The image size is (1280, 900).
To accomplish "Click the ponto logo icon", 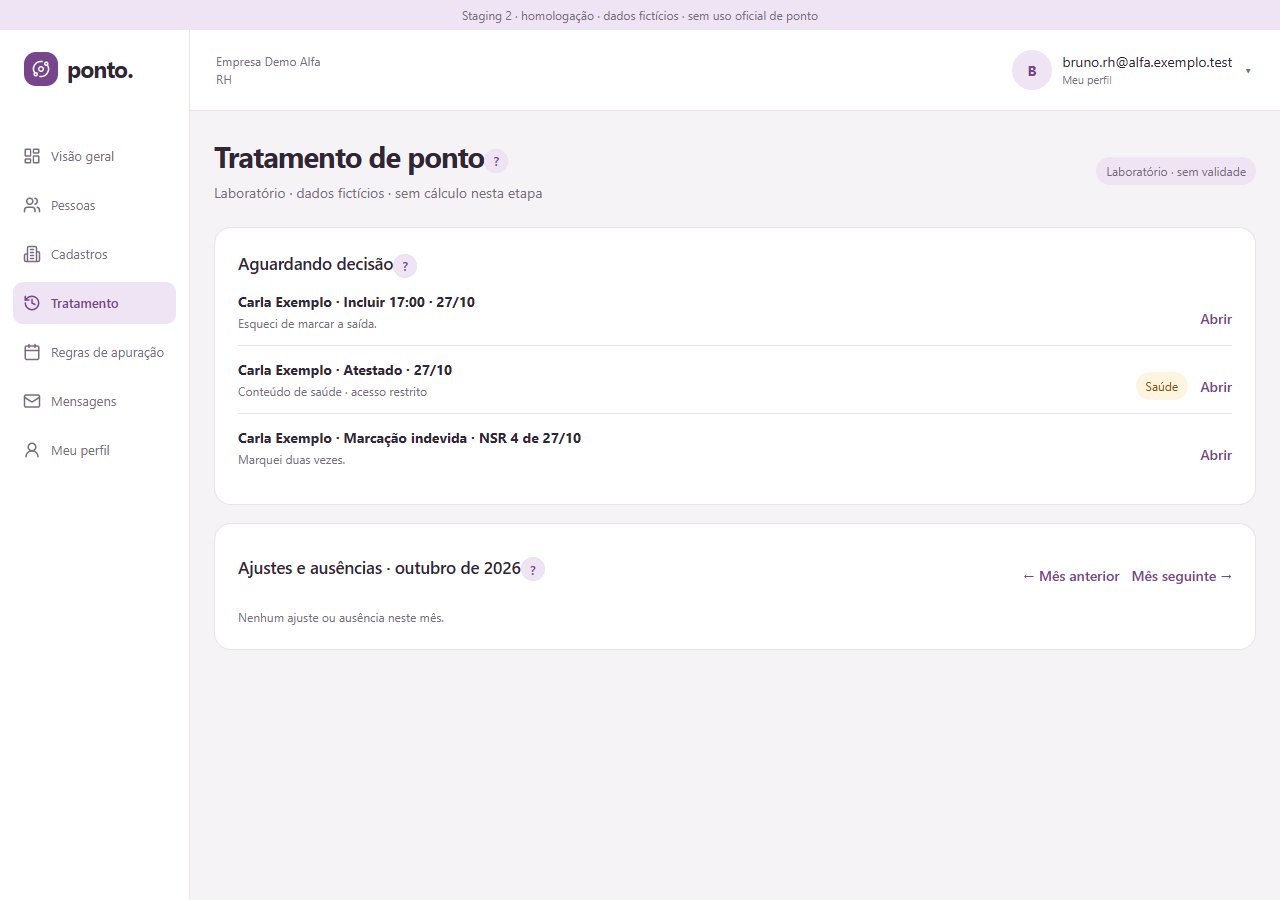I will coord(41,69).
